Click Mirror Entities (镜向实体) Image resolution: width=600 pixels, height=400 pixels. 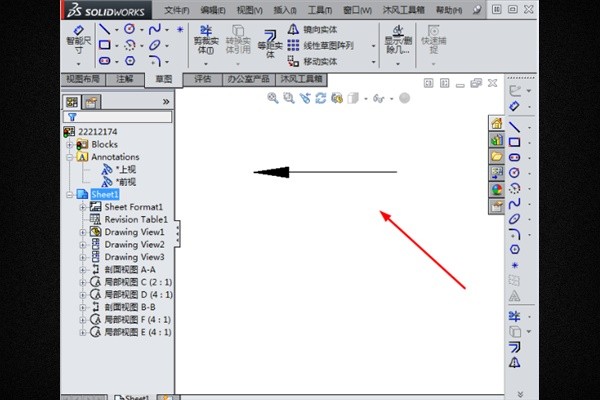(313, 29)
